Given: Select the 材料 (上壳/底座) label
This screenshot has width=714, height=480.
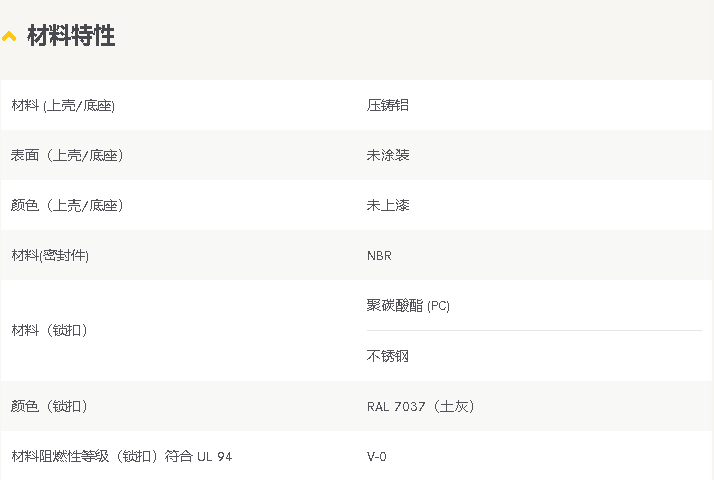Looking at the screenshot, I should click(x=63, y=105).
